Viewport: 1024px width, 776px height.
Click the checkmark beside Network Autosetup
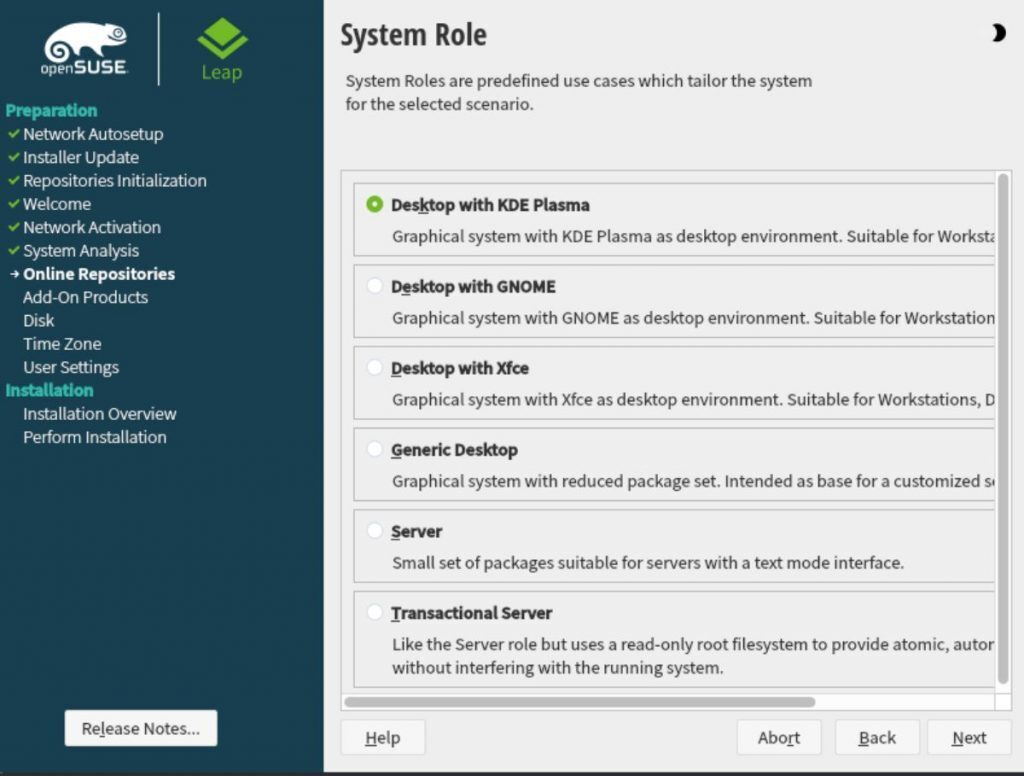pyautogui.click(x=12, y=134)
